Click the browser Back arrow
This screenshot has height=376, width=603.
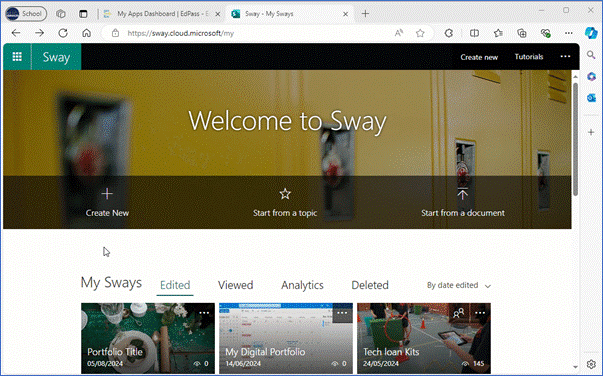click(16, 33)
